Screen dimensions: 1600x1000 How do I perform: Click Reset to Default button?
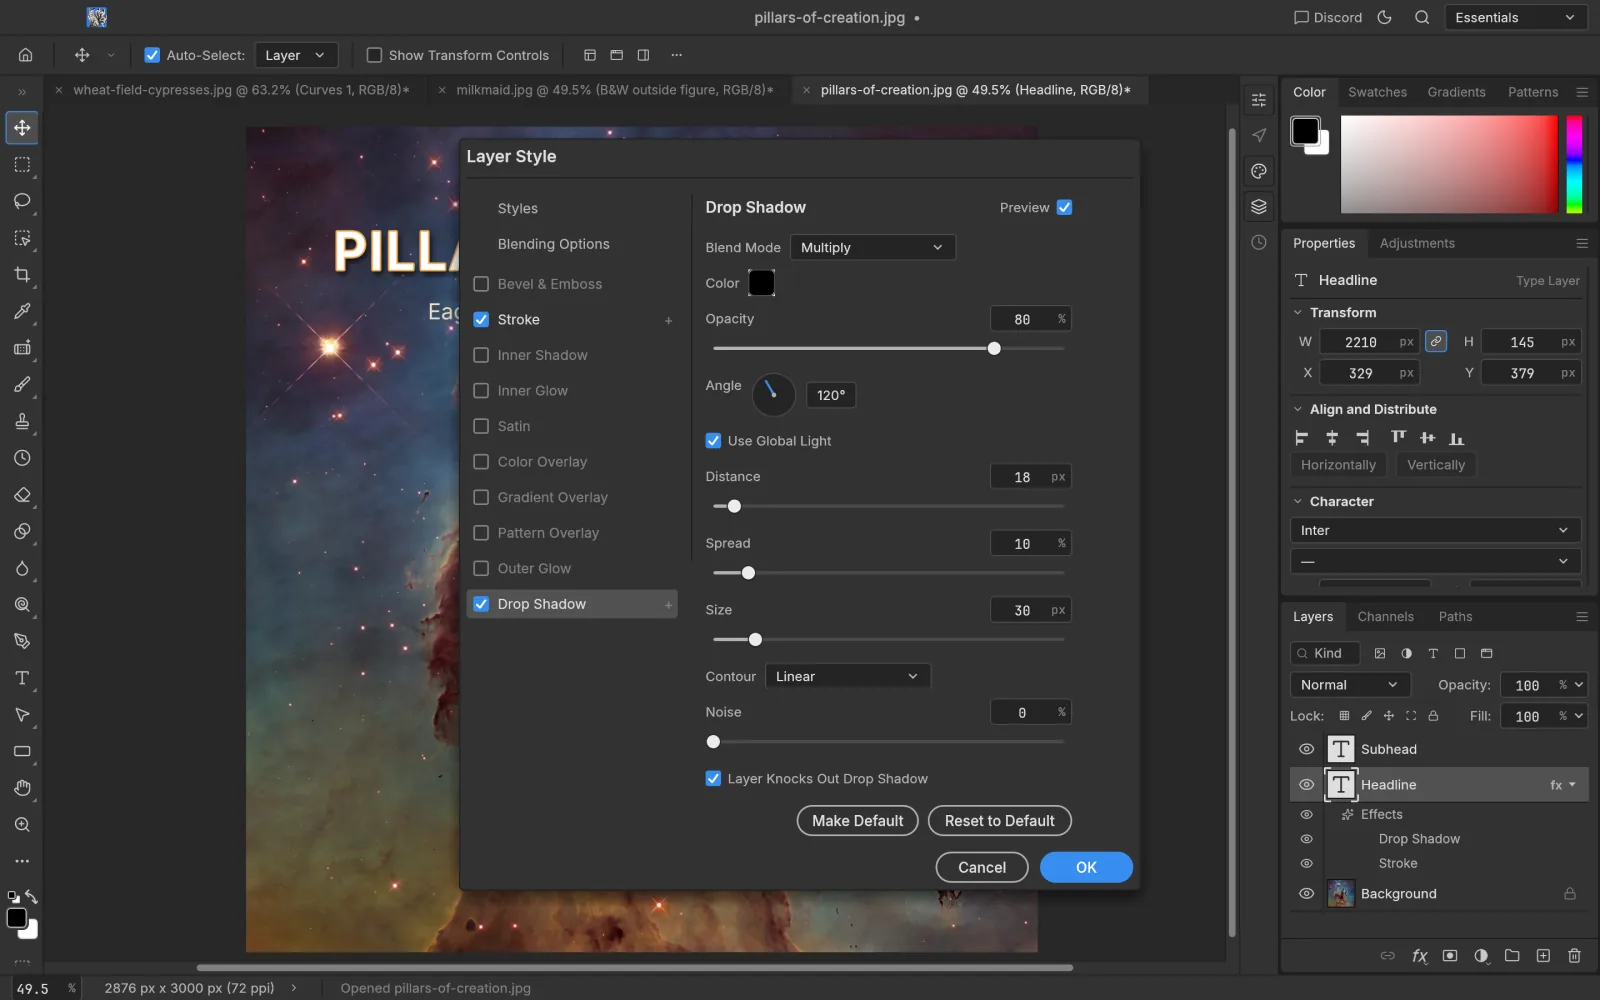pyautogui.click(x=999, y=821)
